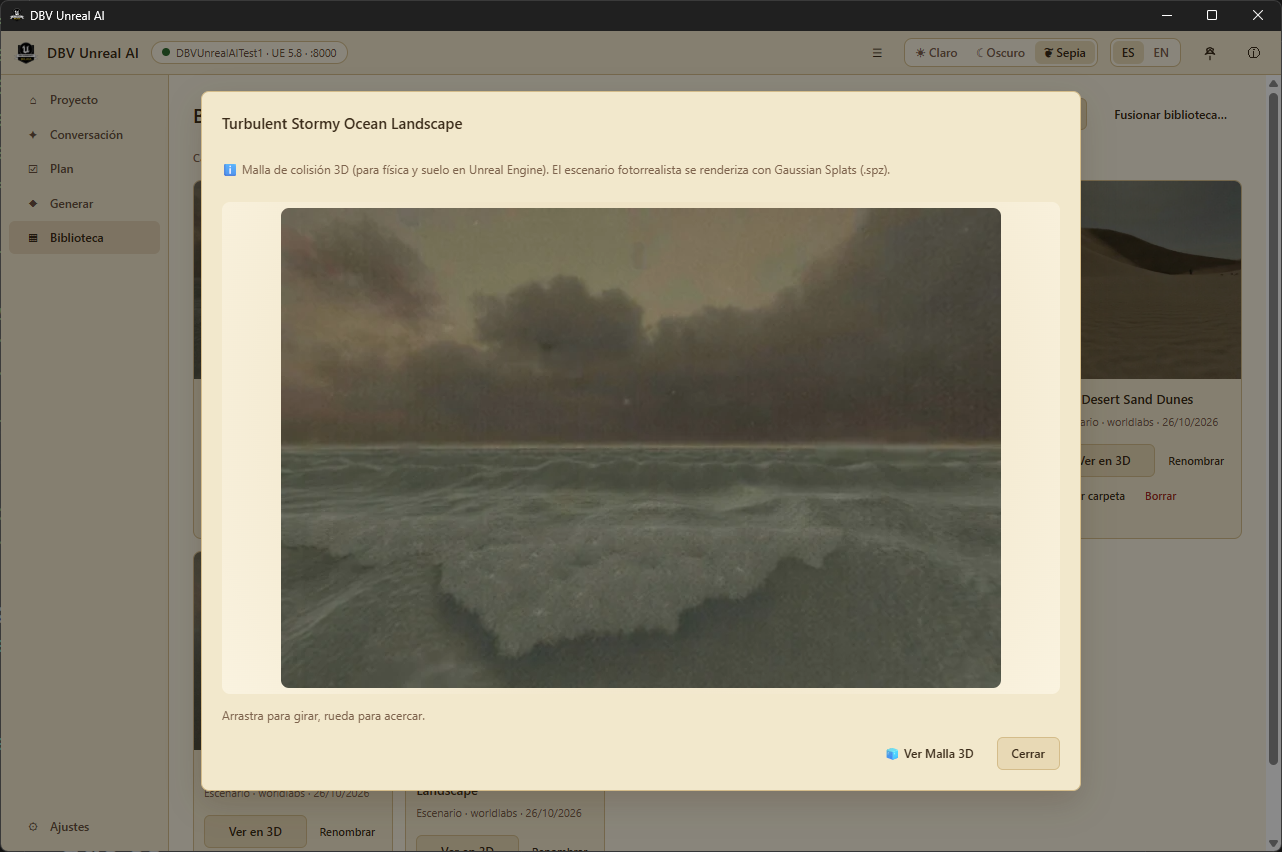Click the lamp-shaped icon beside the EN option

(x=1210, y=53)
